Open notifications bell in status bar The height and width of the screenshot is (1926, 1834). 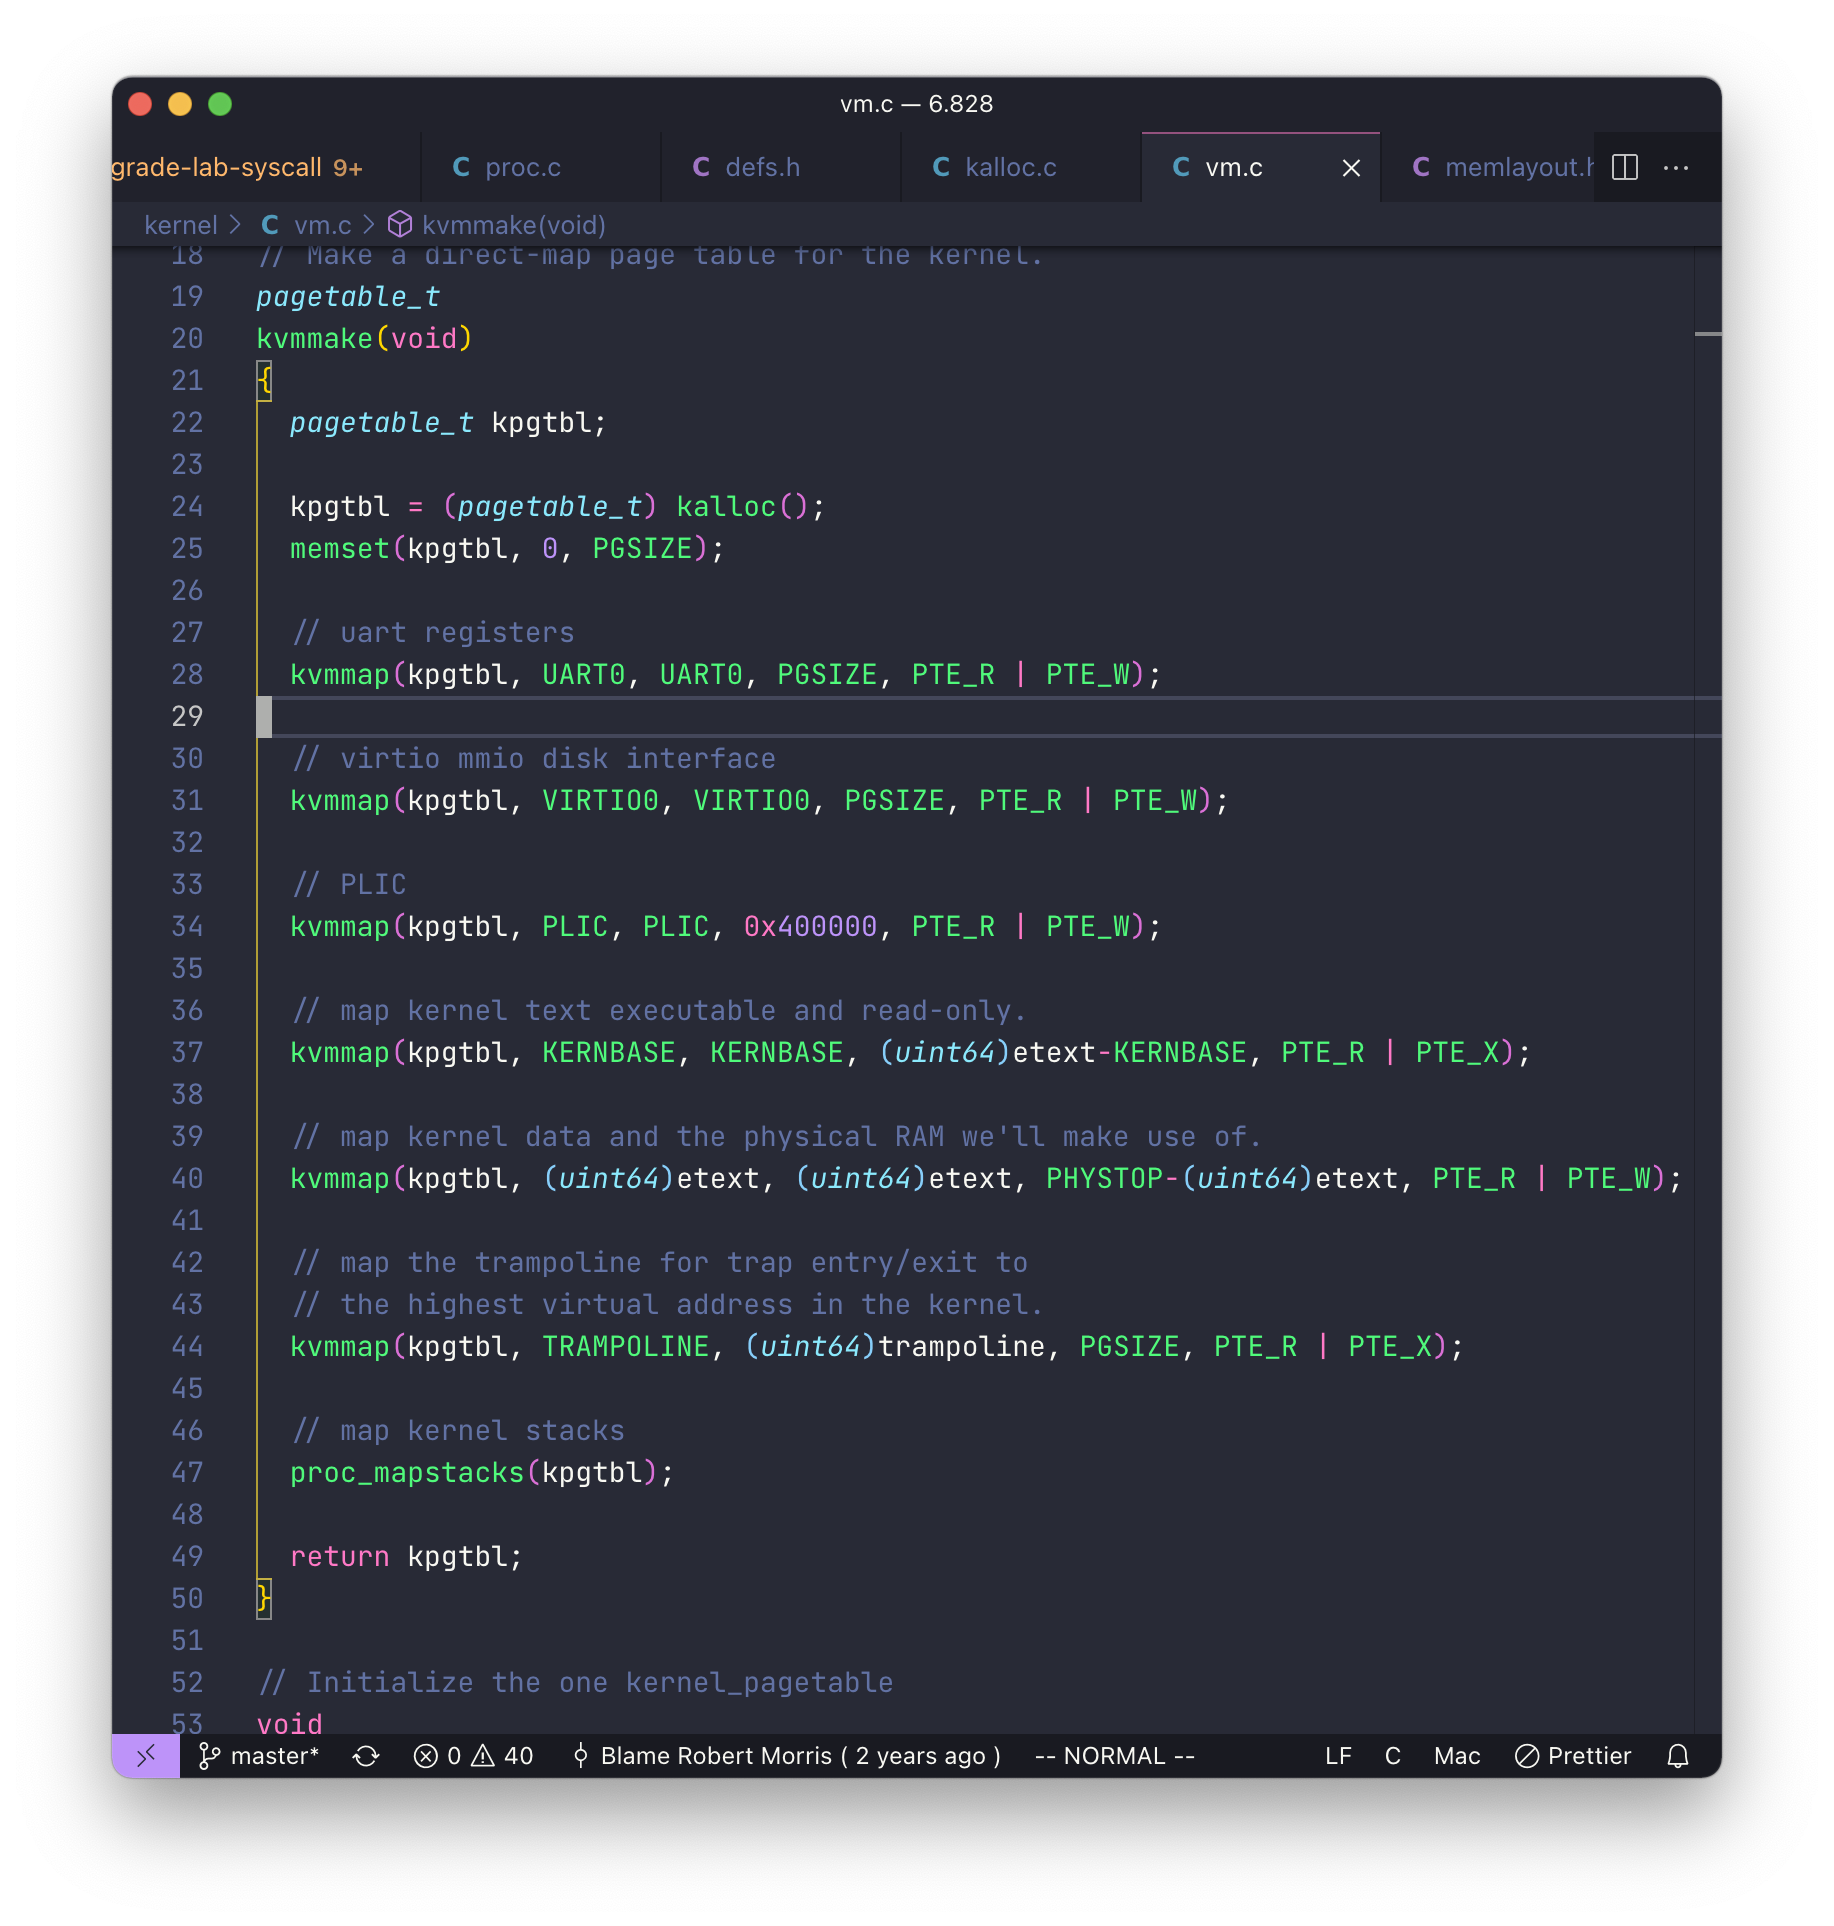tap(1678, 1756)
